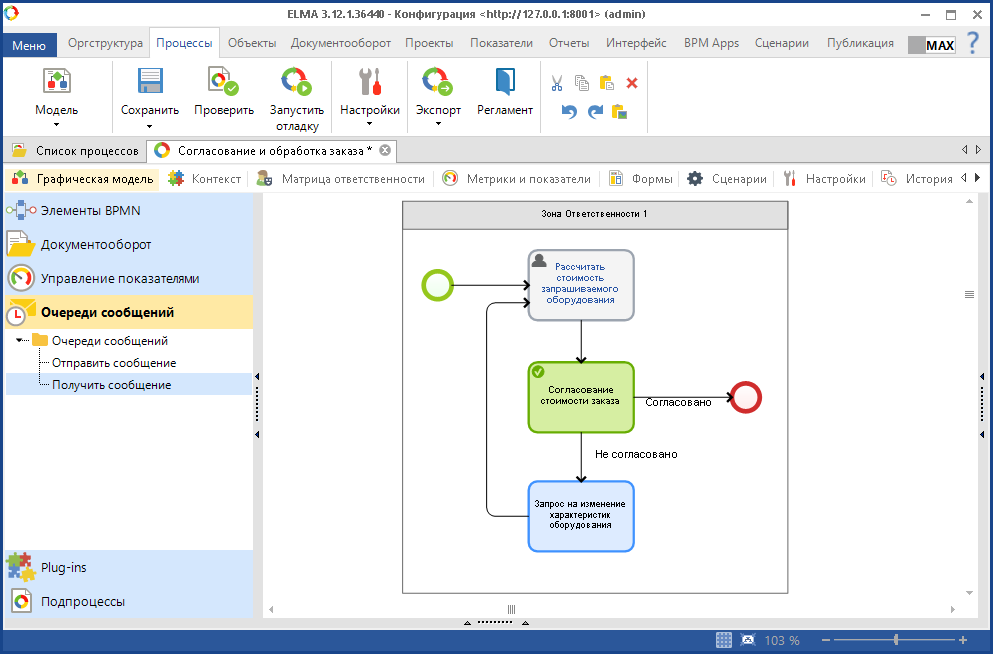Viewport: 993px width, 654px height.
Task: Select the Не согласовано transition label
Action: pos(636,454)
